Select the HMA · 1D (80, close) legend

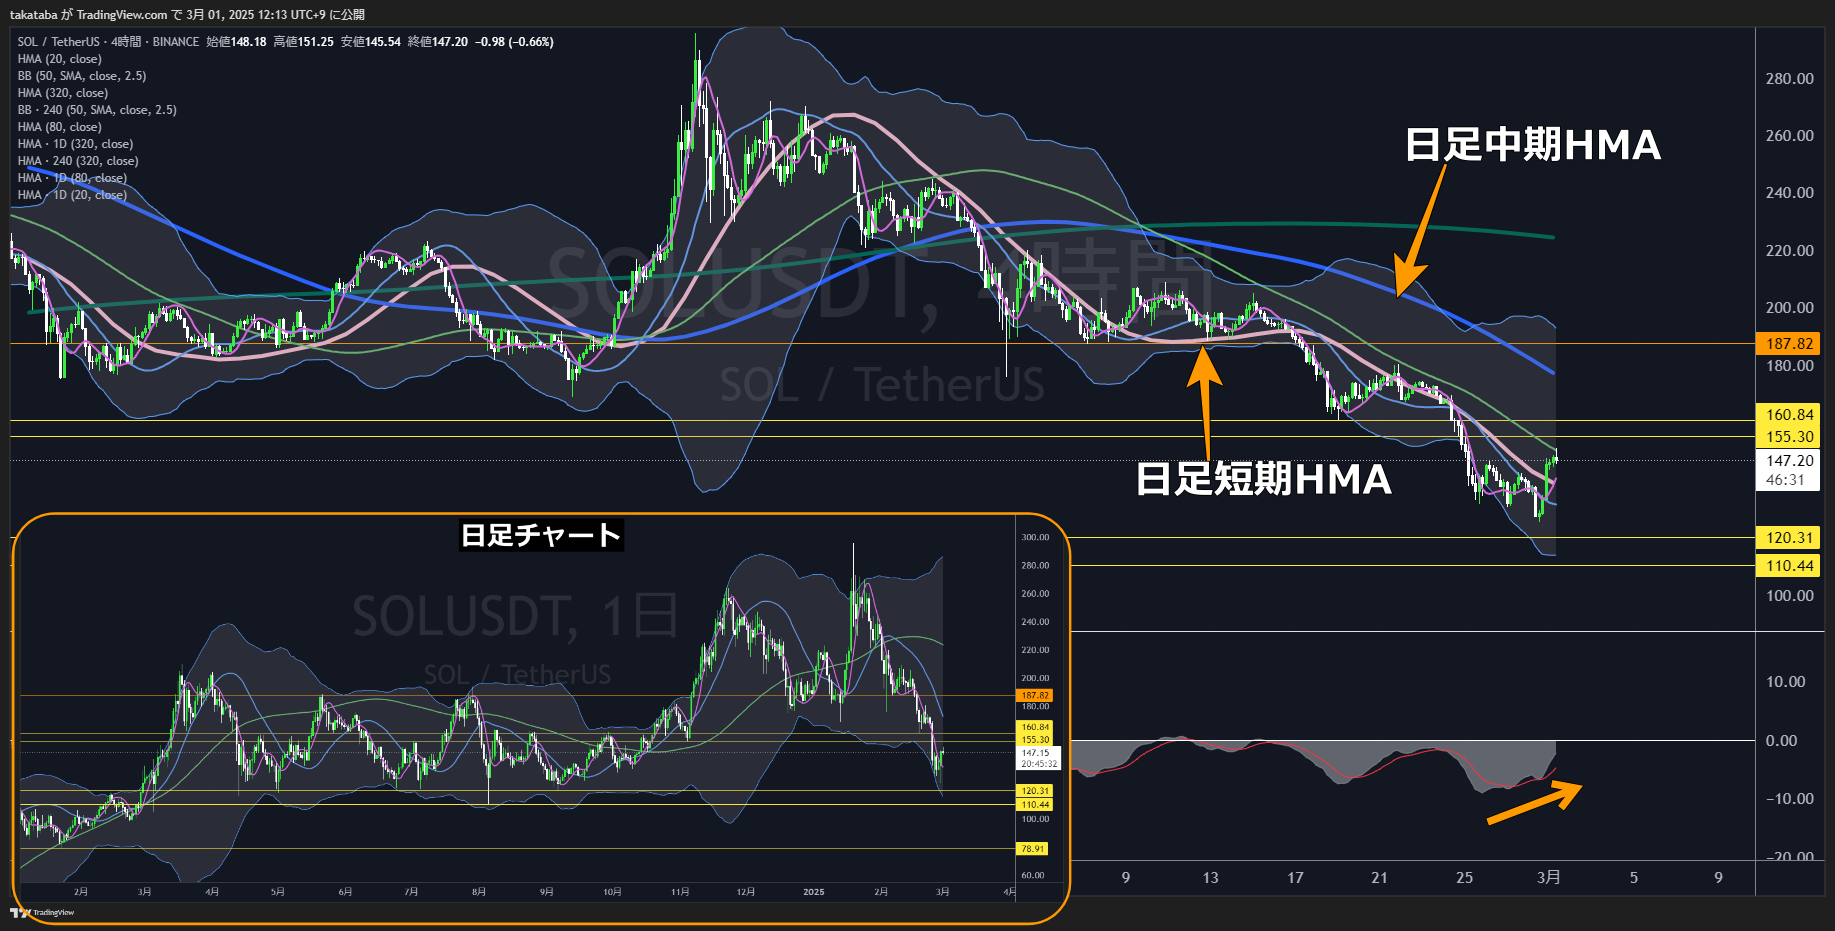coord(72,178)
